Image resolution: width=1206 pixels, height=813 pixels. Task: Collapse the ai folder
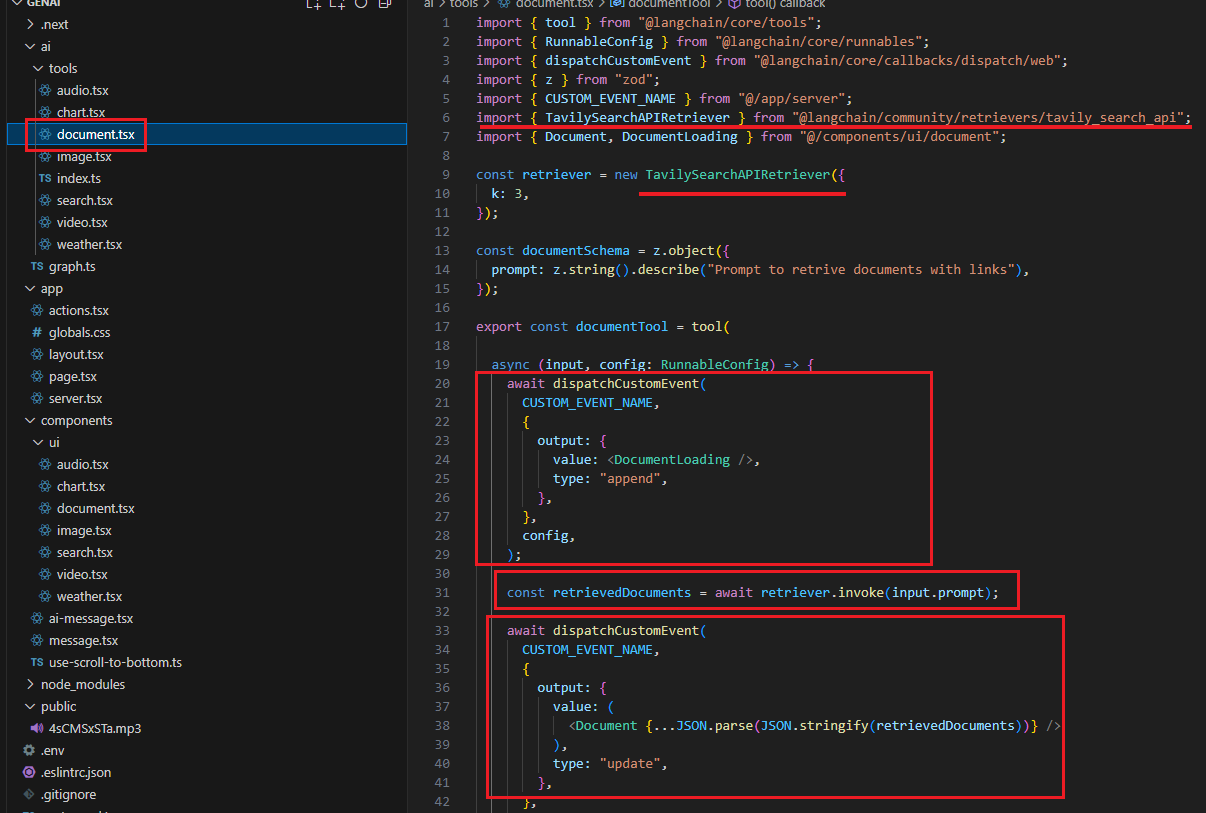pos(30,47)
